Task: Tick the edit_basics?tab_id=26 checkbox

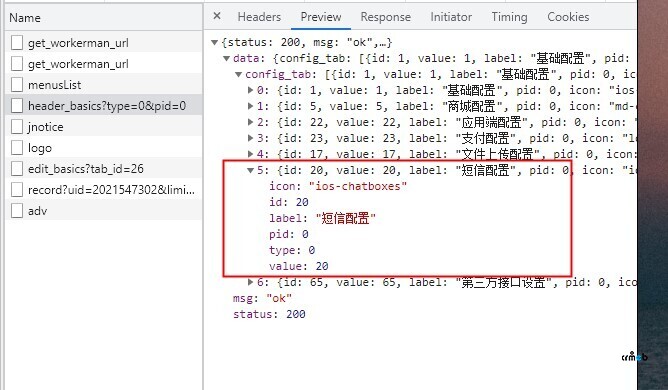Action: tap(17, 168)
